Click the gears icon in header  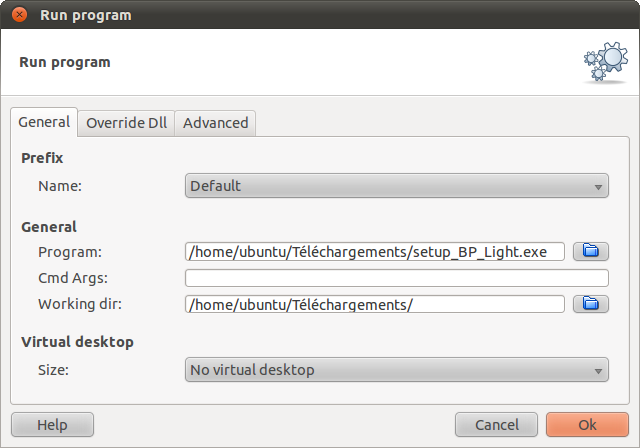[x=605, y=62]
